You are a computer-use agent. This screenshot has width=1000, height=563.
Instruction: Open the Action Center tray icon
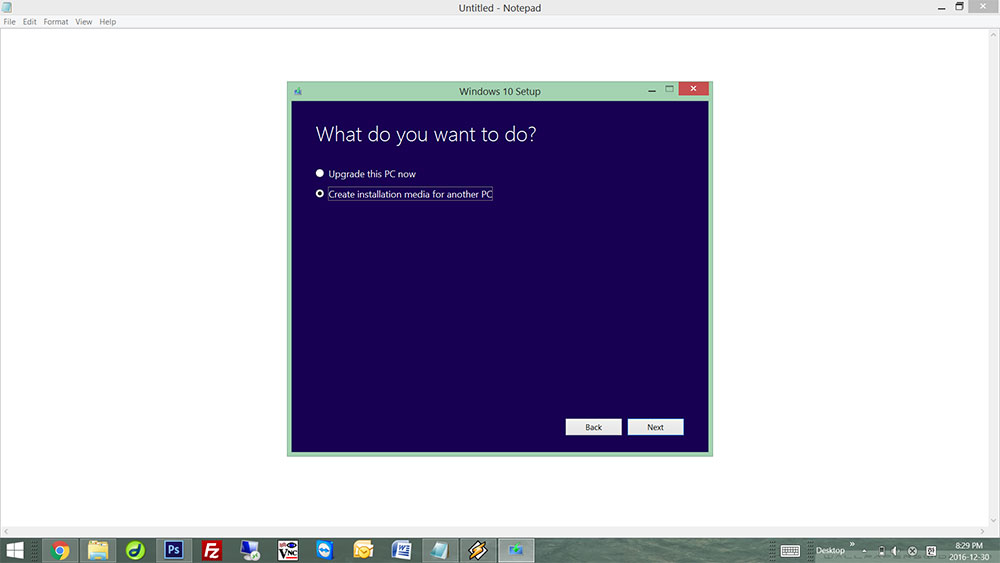pyautogui.click(x=931, y=551)
